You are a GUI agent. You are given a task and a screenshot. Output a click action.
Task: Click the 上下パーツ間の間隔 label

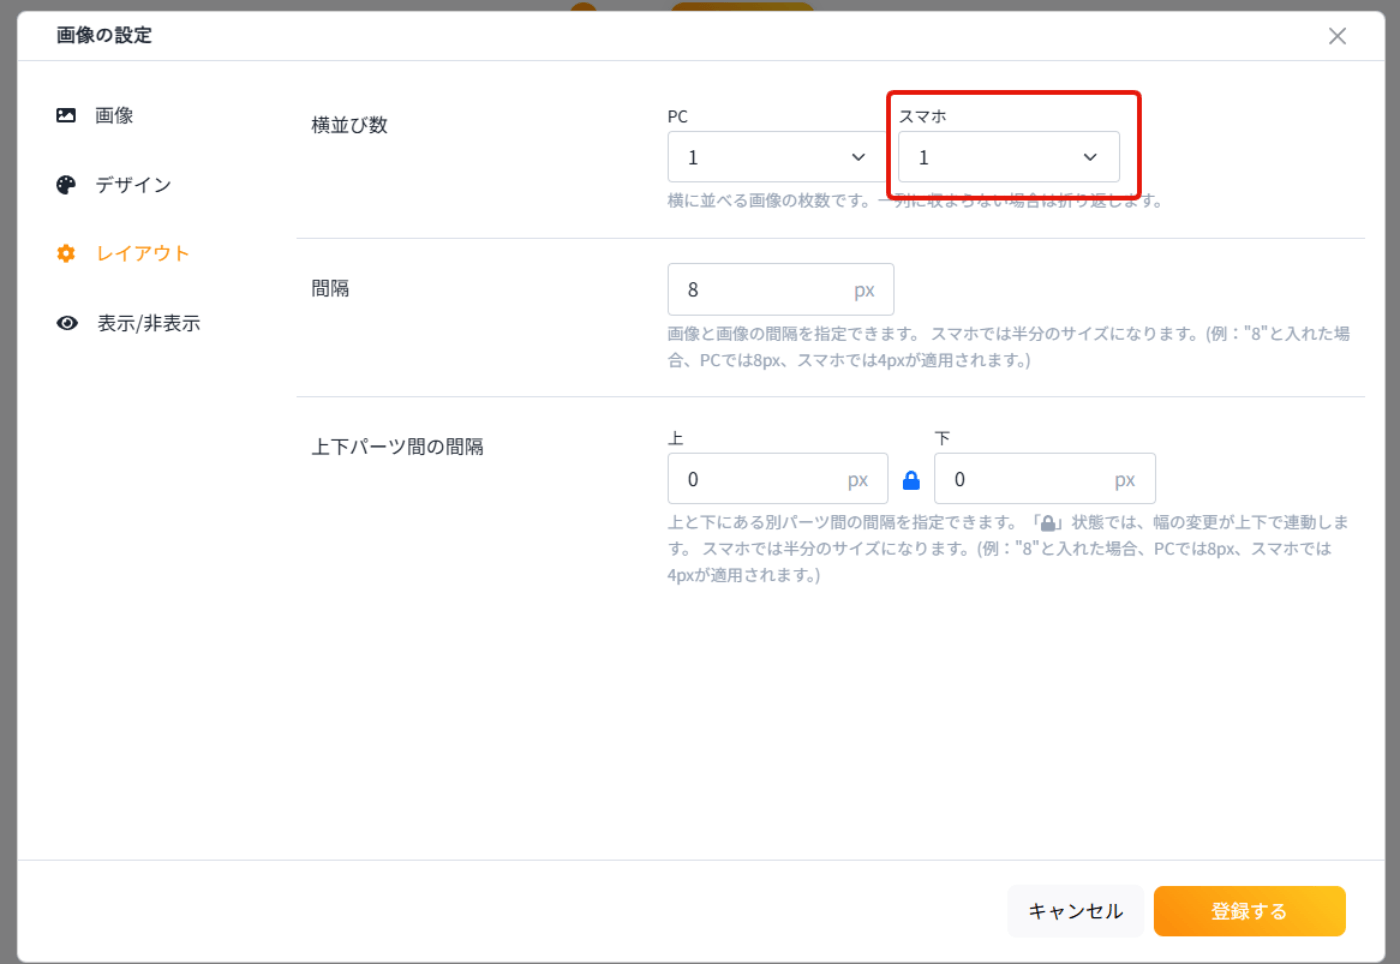[397, 447]
